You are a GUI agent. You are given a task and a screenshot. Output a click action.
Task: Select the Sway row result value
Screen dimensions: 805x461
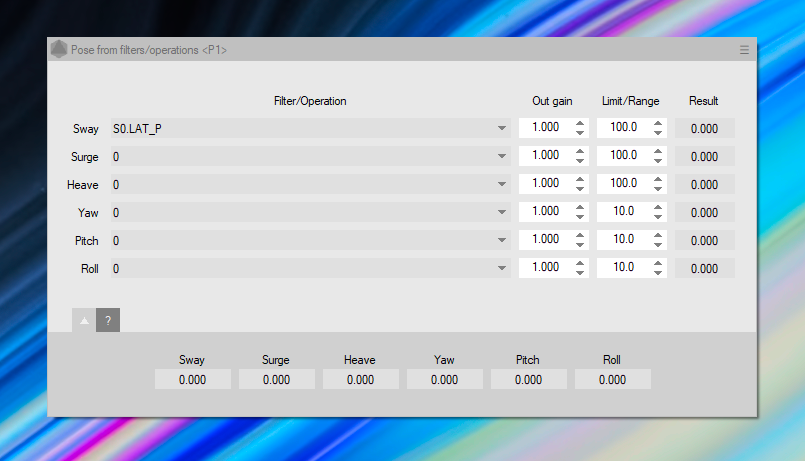(704, 128)
